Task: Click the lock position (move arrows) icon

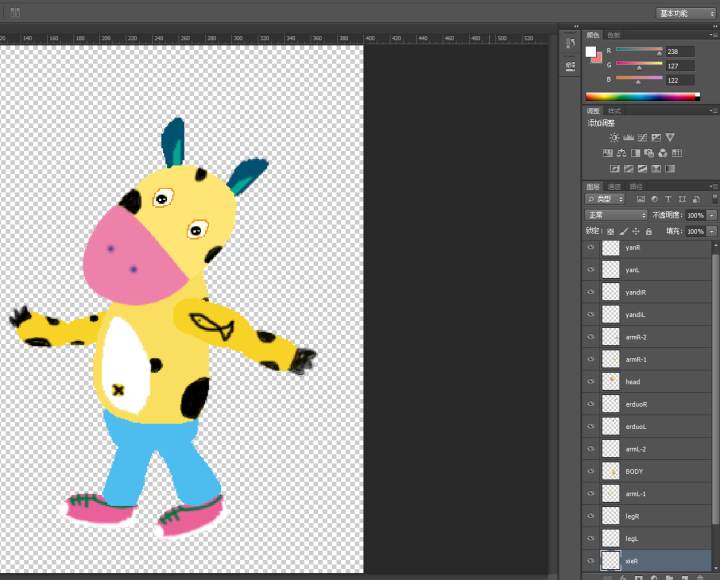Action: (x=636, y=231)
